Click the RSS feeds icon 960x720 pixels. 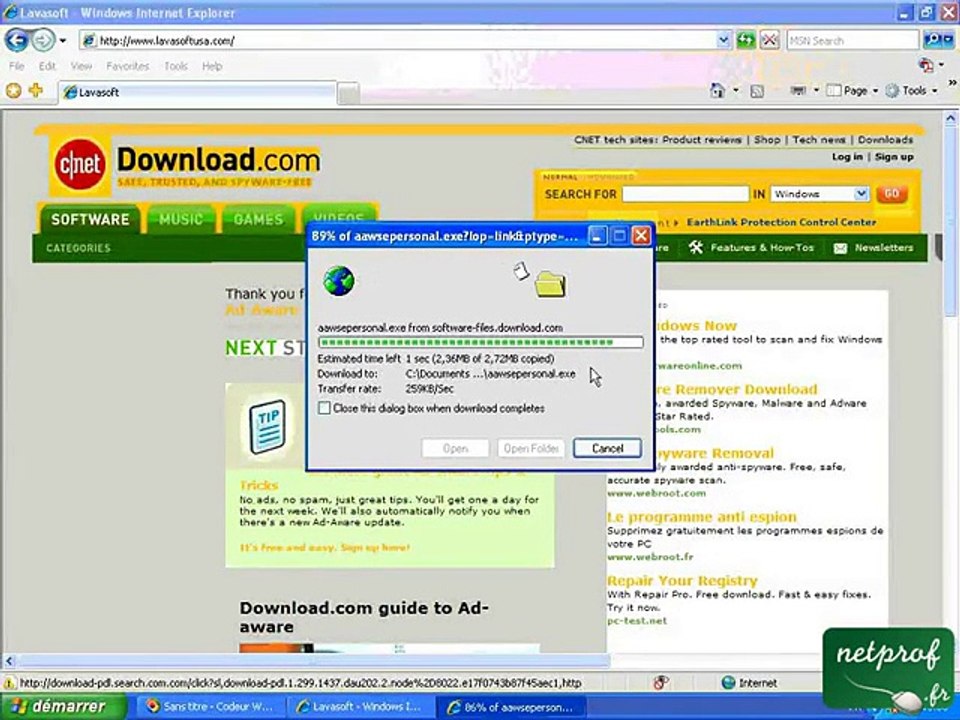[x=757, y=91]
